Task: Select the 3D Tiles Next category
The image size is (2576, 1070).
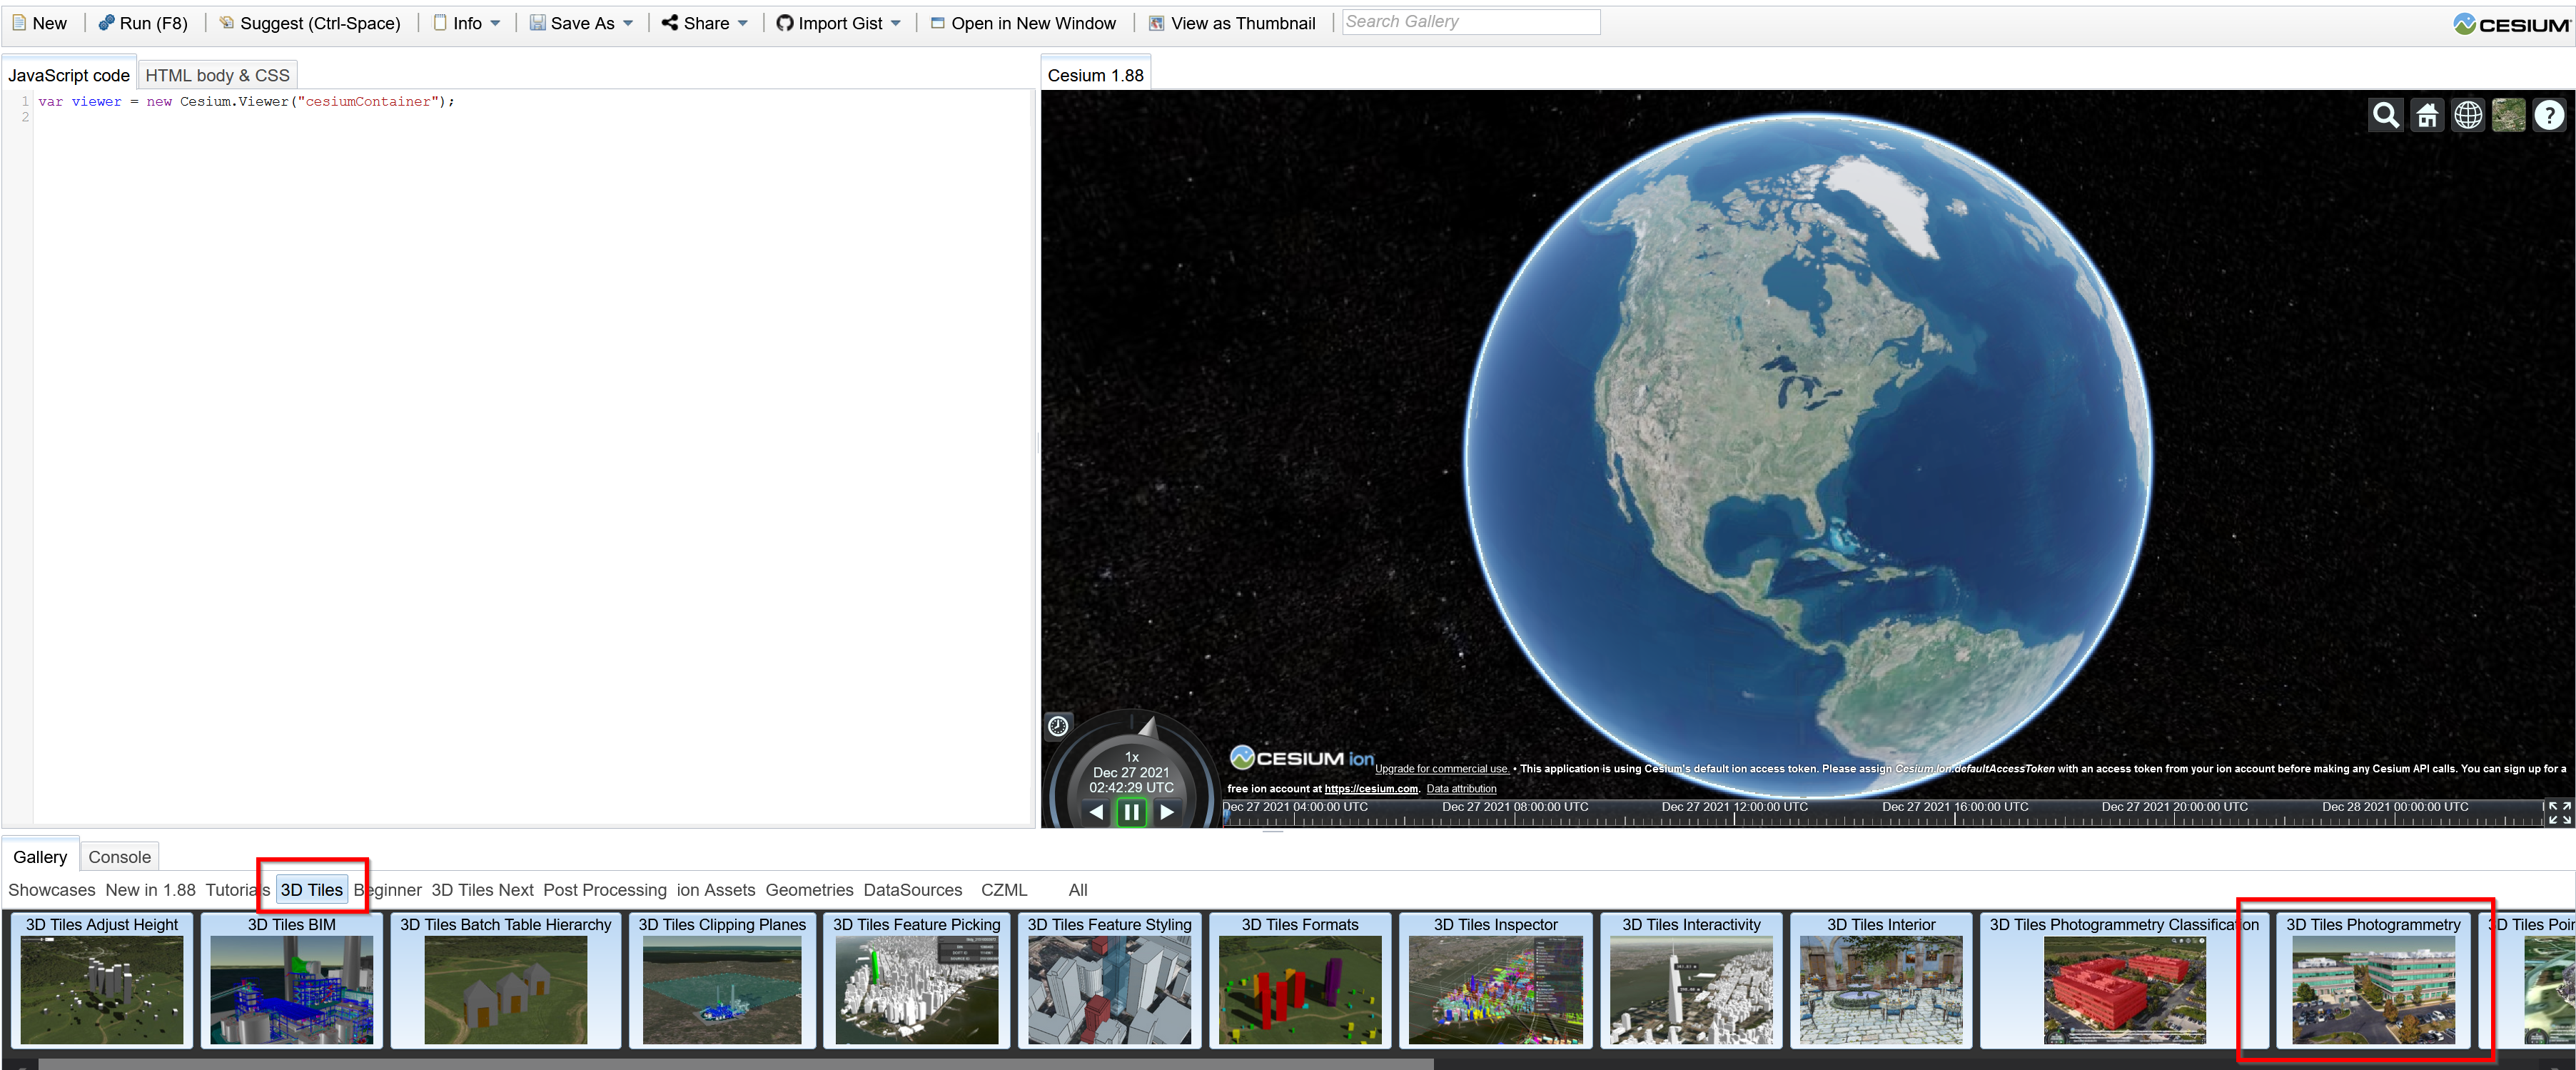Action: pyautogui.click(x=482, y=890)
